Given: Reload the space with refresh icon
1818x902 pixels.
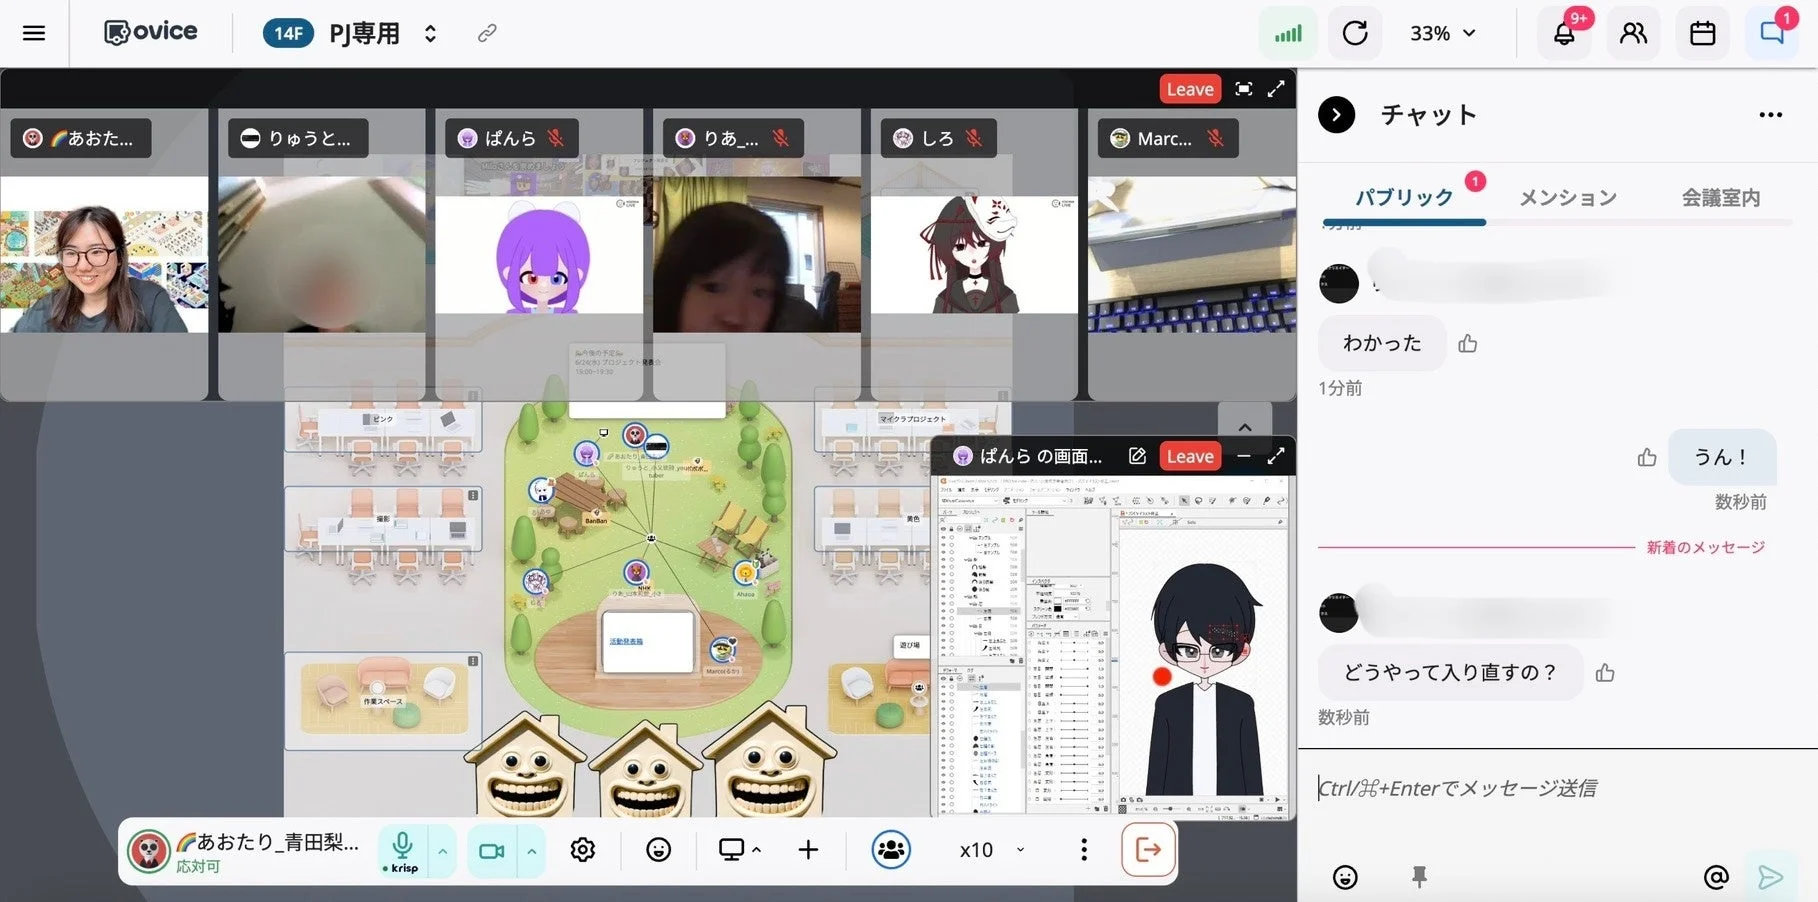Looking at the screenshot, I should click(1355, 33).
